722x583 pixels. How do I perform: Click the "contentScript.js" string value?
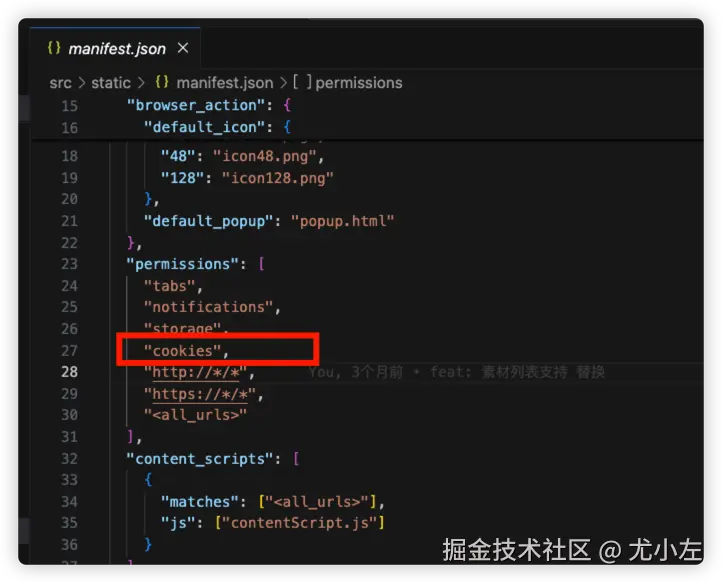(300, 523)
